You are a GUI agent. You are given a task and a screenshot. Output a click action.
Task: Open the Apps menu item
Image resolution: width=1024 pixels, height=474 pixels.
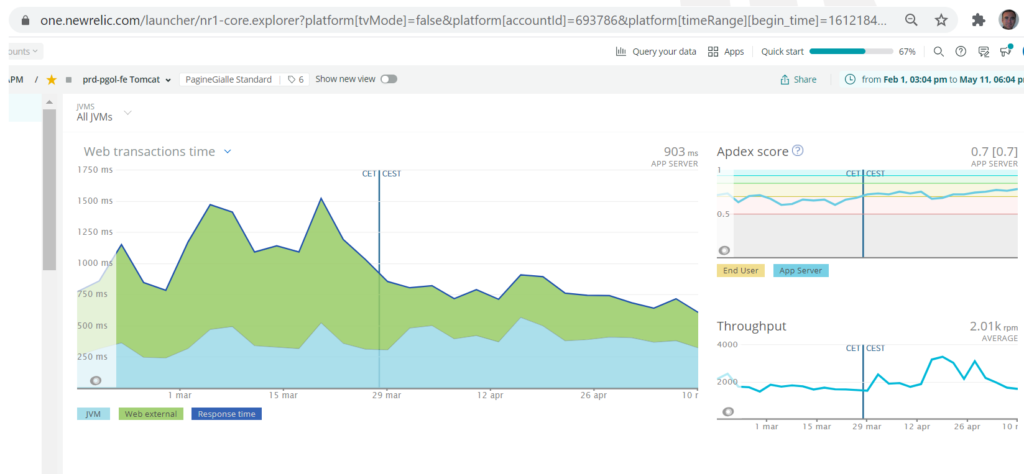click(x=726, y=51)
